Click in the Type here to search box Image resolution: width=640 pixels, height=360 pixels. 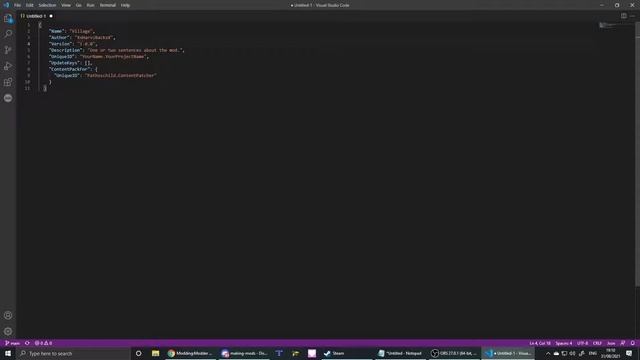(73, 353)
